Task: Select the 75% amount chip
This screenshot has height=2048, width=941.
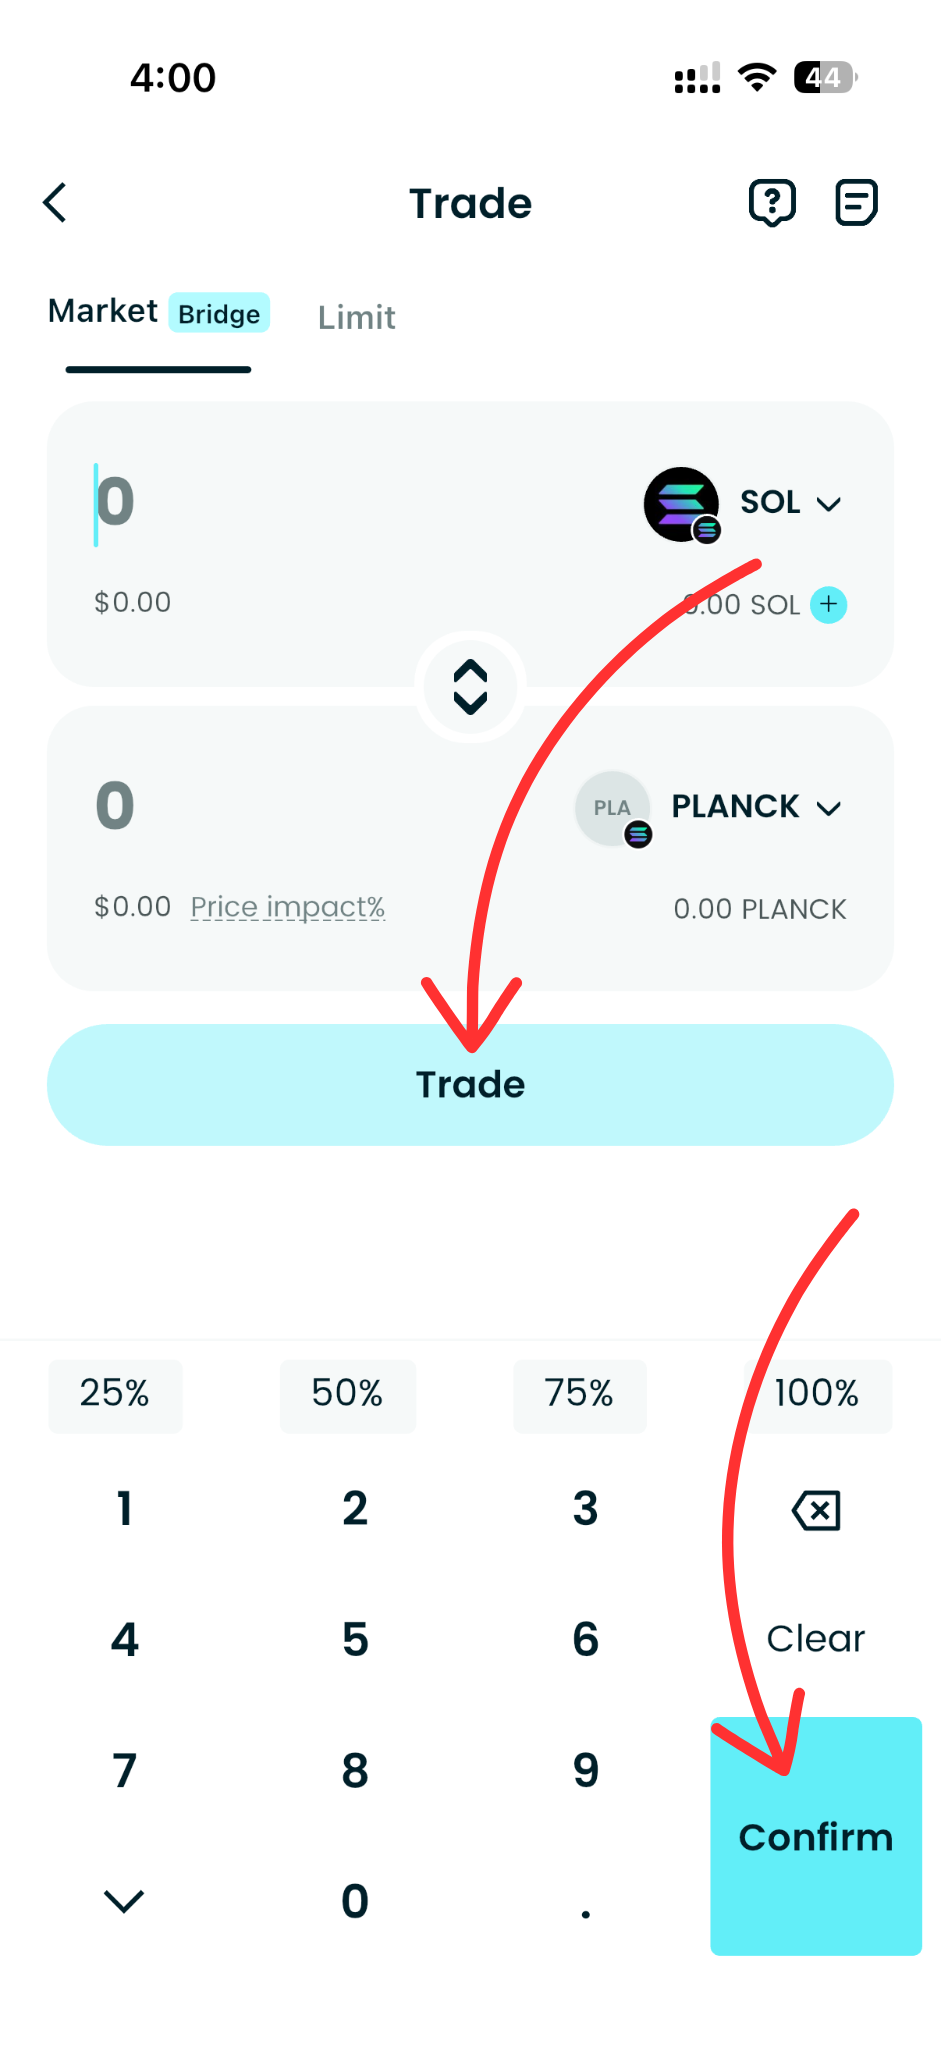Action: (x=580, y=1395)
